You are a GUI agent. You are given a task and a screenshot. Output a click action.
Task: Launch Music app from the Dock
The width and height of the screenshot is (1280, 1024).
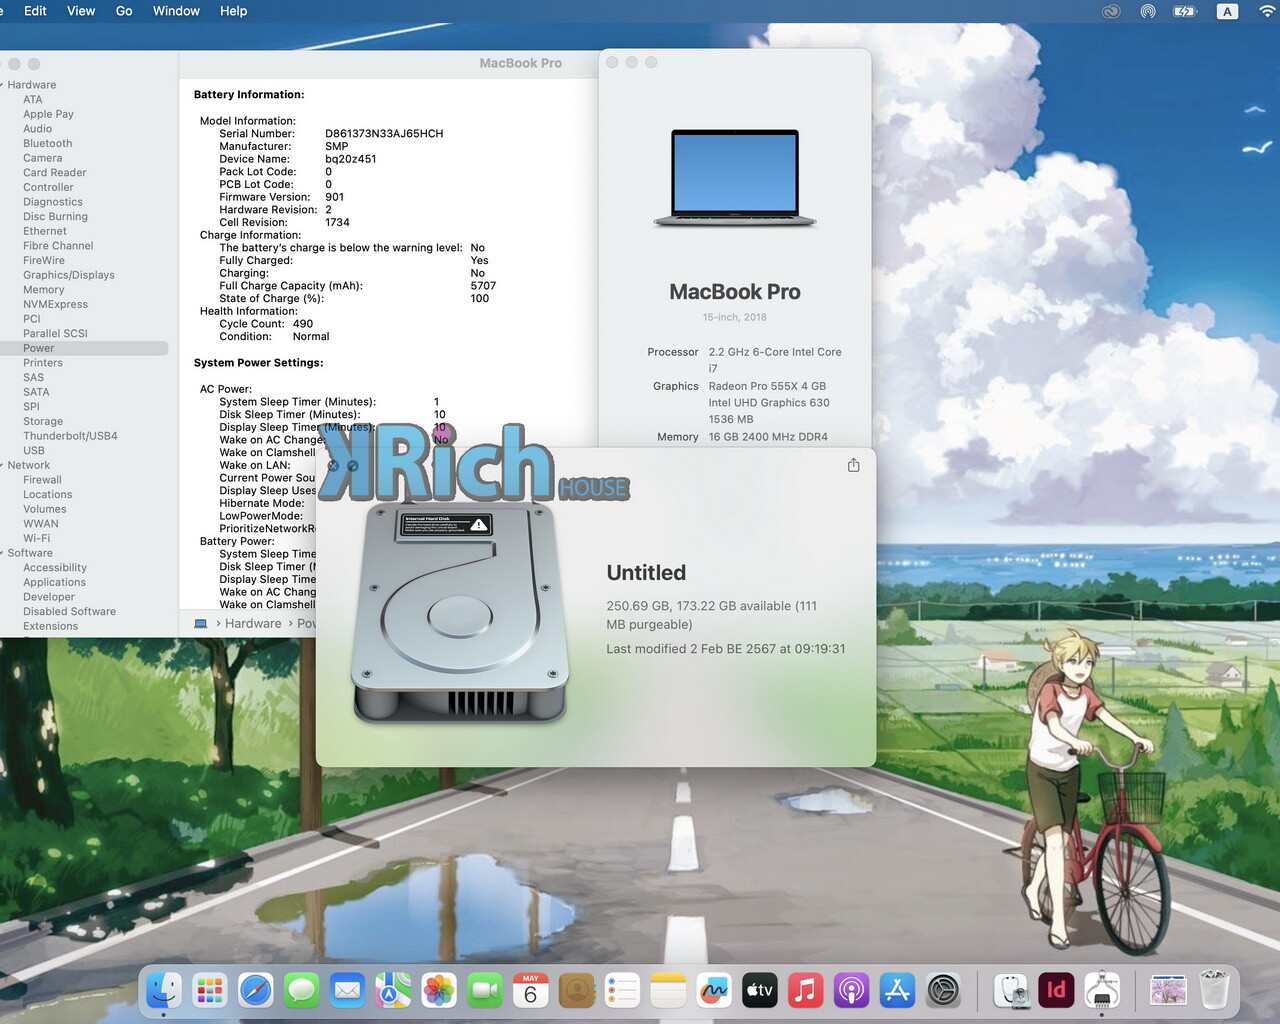click(x=806, y=991)
